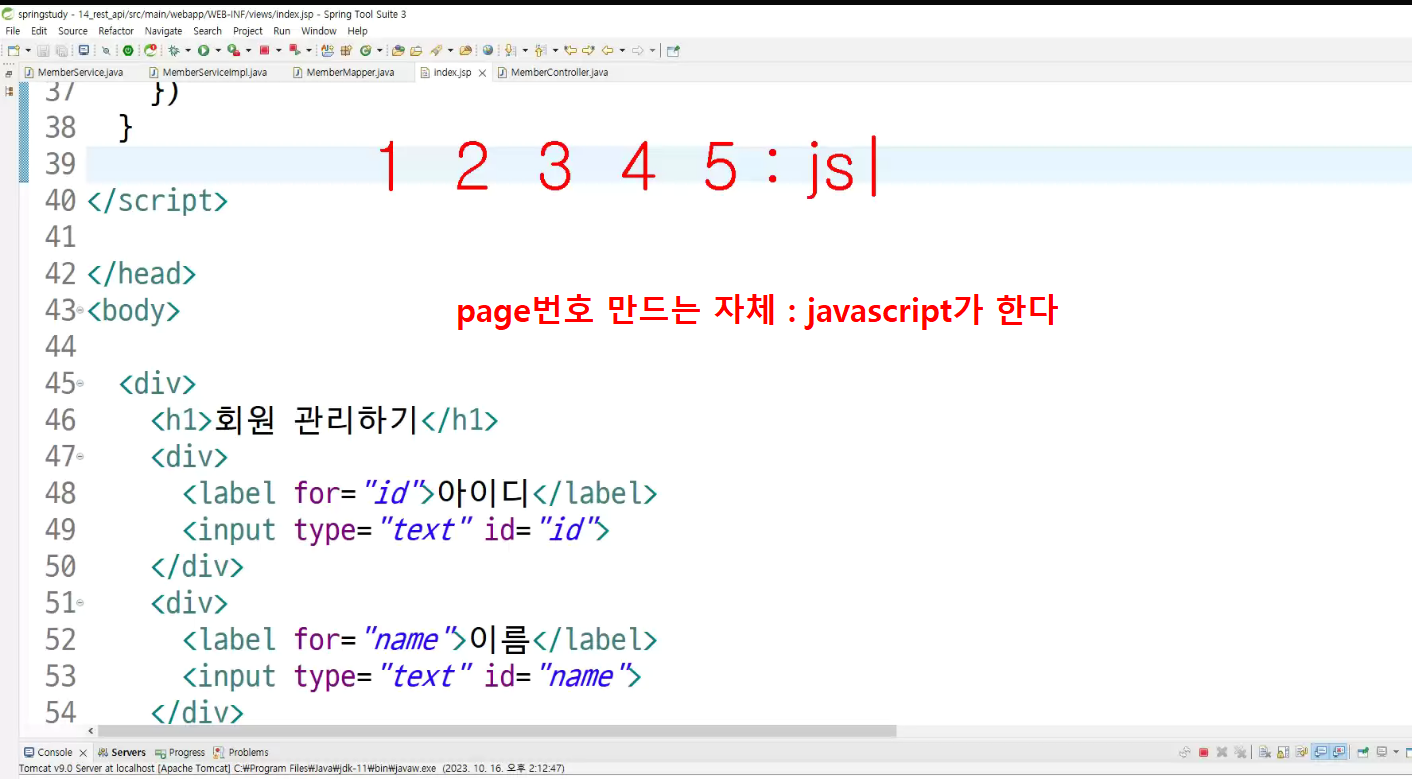Toggle Word Wrap in Console
Viewport: 1412px width, 779px height.
tap(1302, 752)
